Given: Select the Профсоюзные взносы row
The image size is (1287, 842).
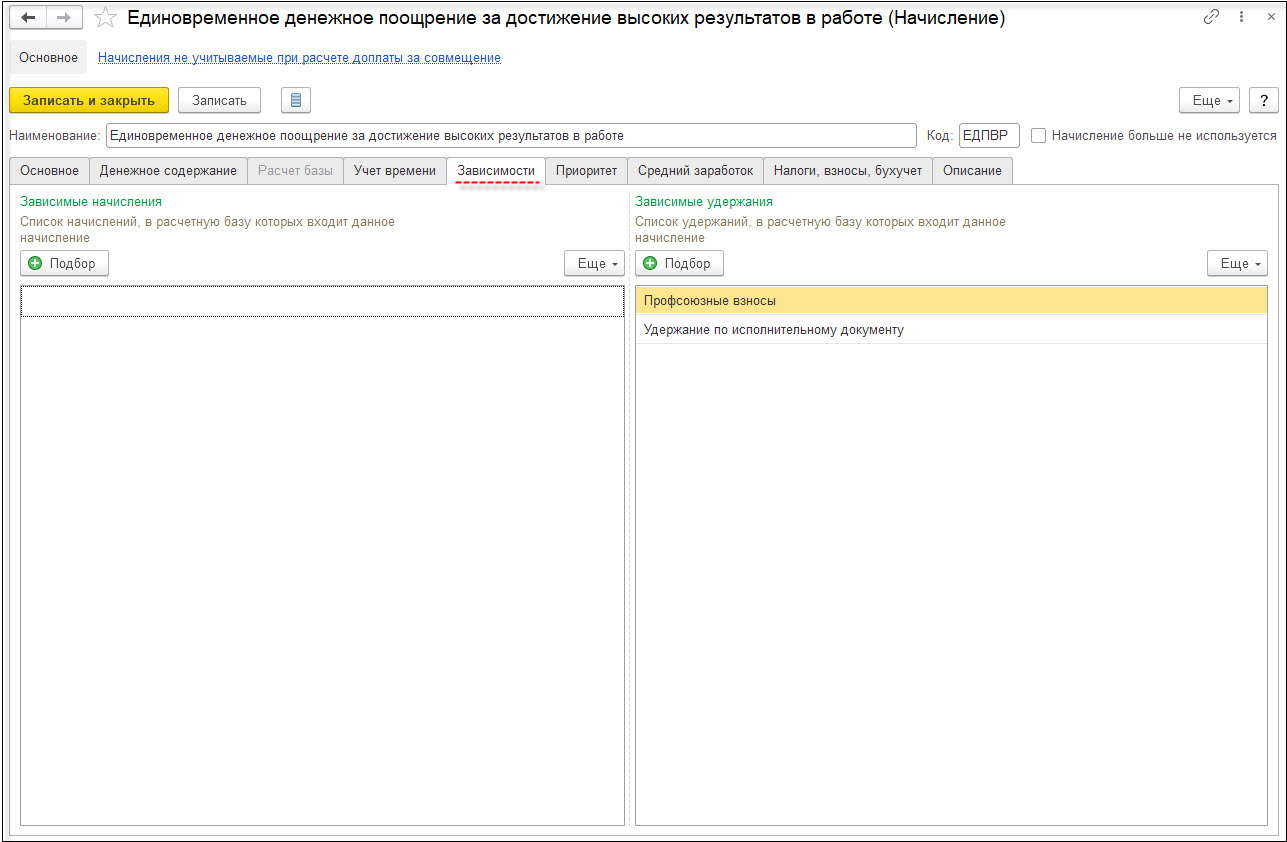Looking at the screenshot, I should tap(951, 300).
